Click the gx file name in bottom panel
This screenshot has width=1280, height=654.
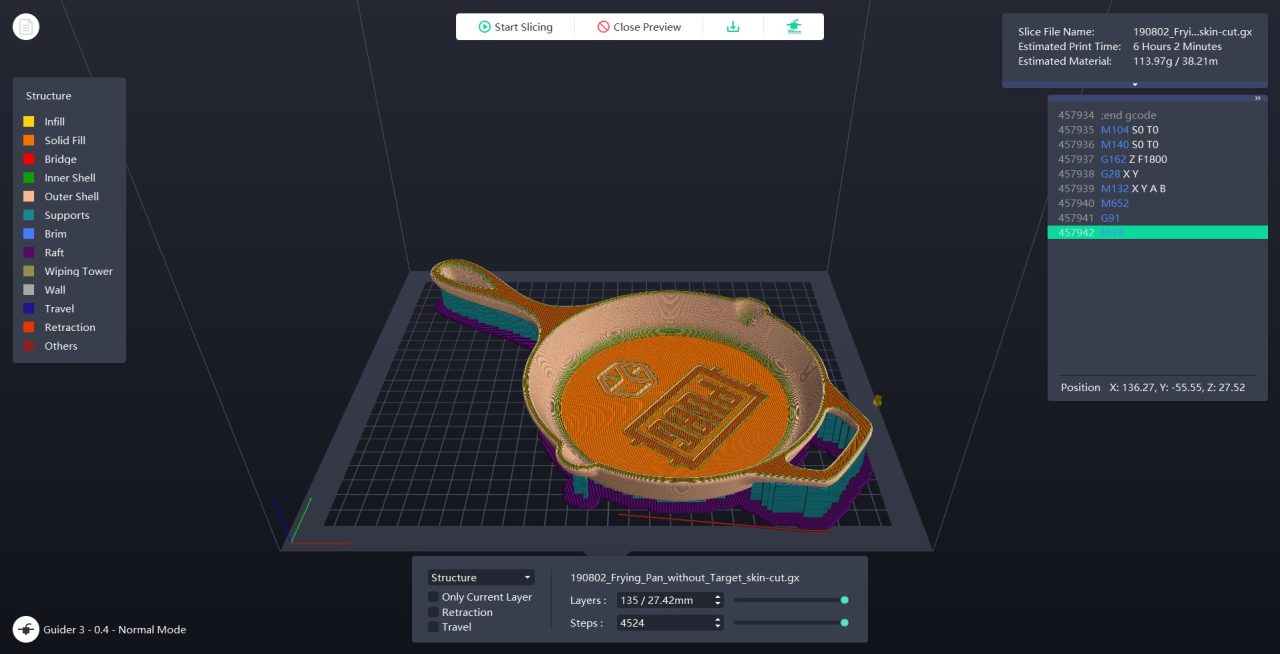pos(684,578)
